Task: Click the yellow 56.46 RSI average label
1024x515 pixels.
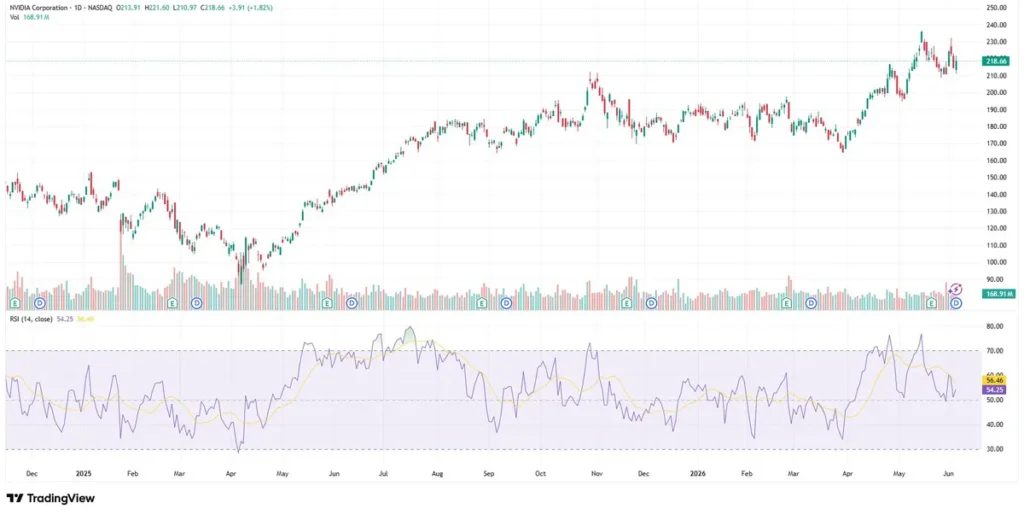Action: (x=996, y=380)
